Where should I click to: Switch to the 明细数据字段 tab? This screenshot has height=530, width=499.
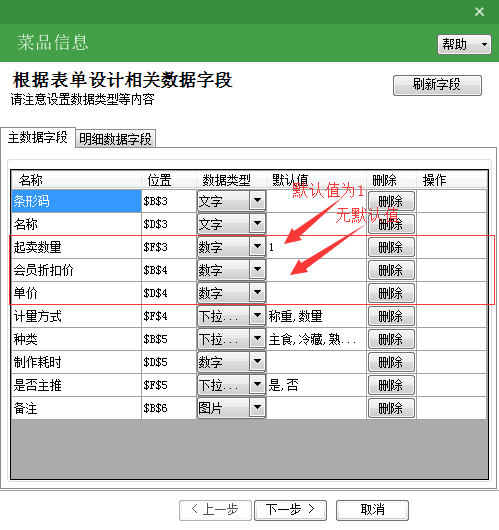click(115, 139)
